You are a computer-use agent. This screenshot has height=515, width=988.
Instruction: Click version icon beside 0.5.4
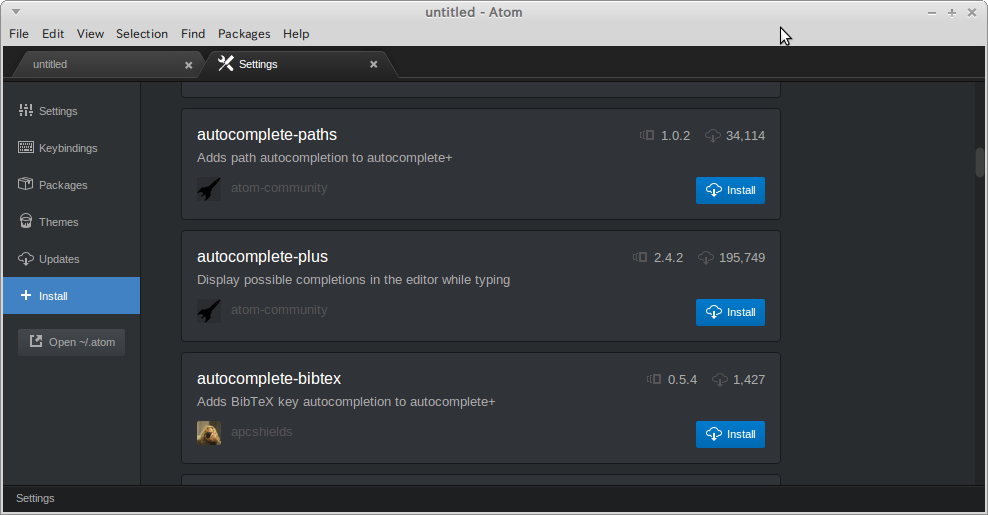(x=653, y=379)
